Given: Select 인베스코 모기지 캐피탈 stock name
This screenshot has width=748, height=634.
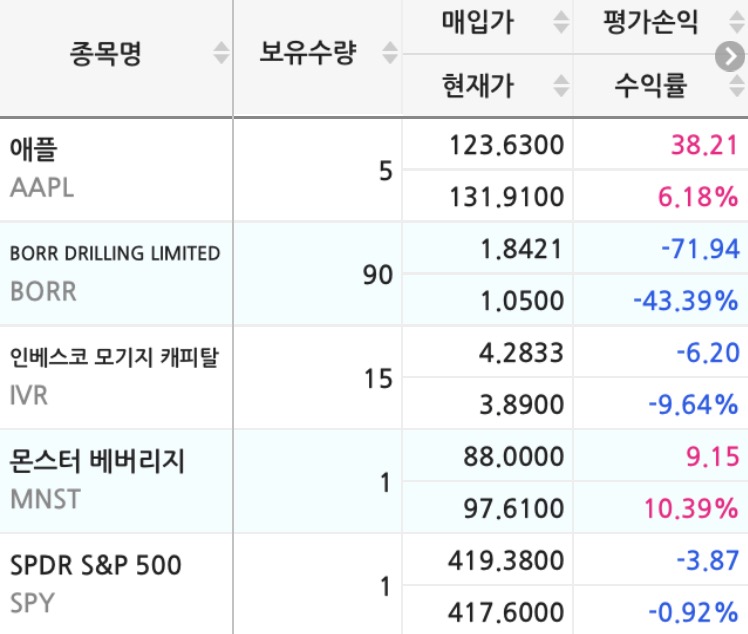Looking at the screenshot, I should pyautogui.click(x=114, y=357).
